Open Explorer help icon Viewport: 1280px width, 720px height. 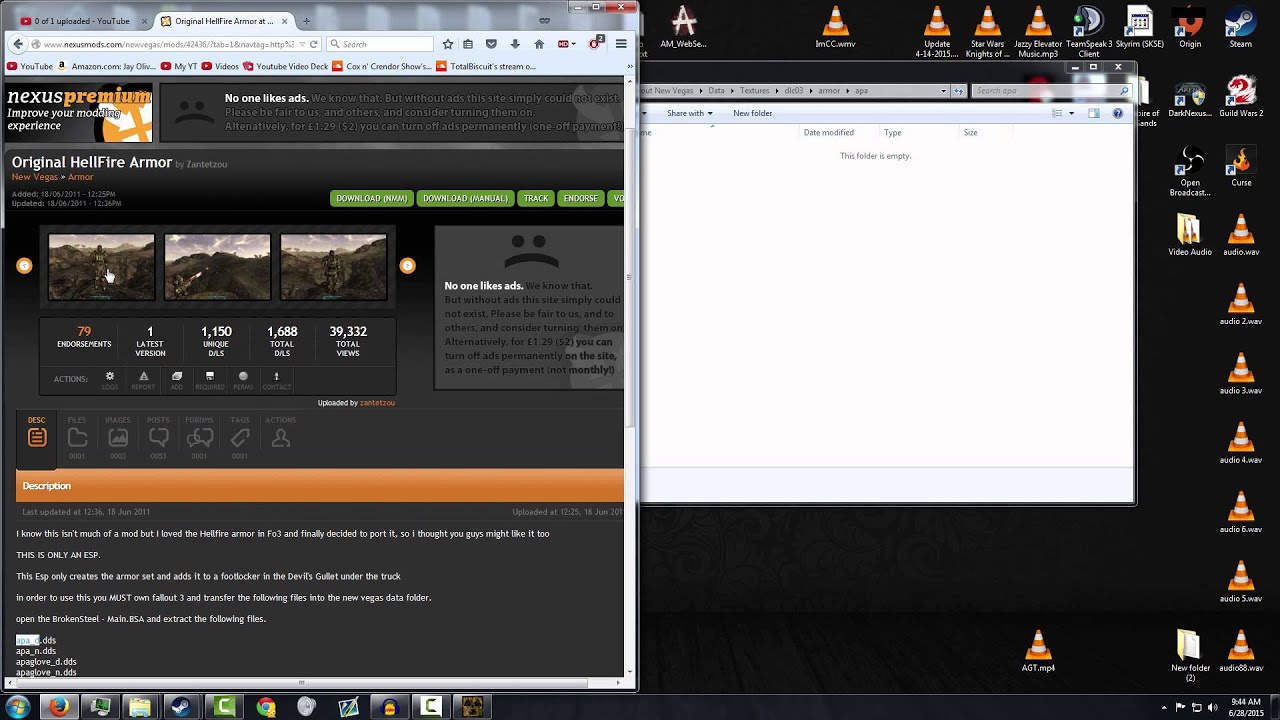(1118, 113)
